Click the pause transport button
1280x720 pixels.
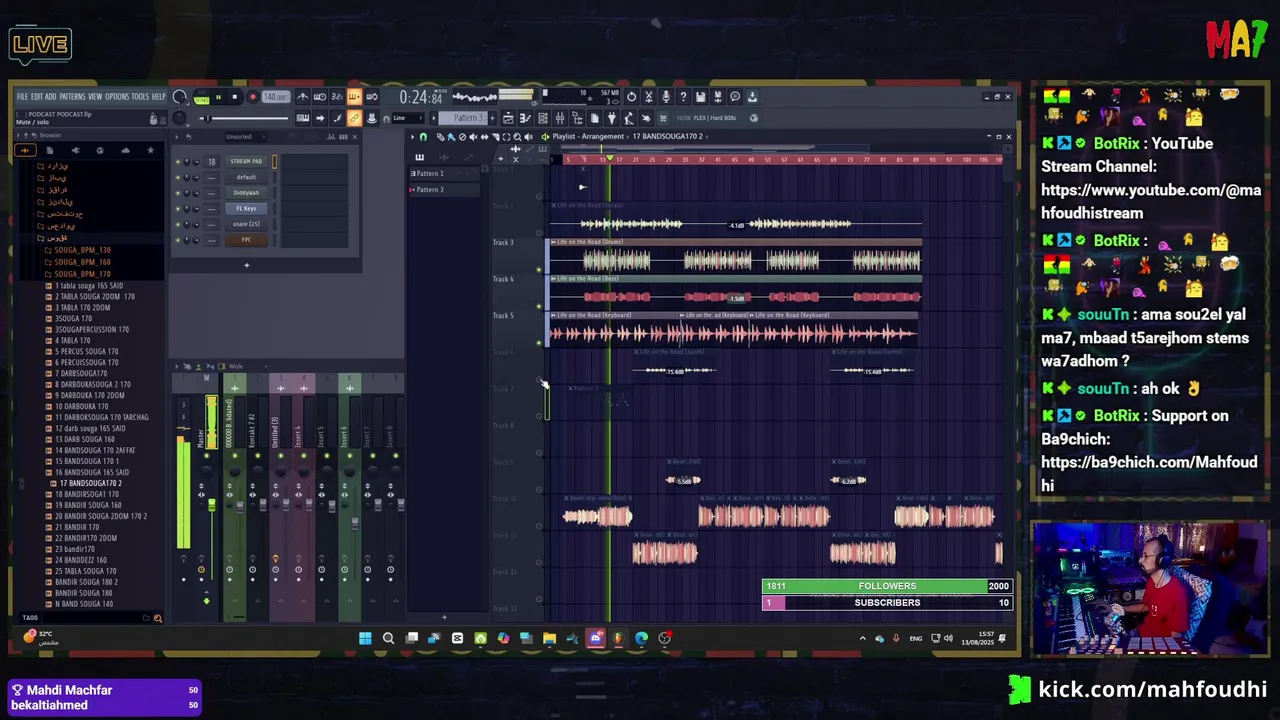[x=218, y=98]
